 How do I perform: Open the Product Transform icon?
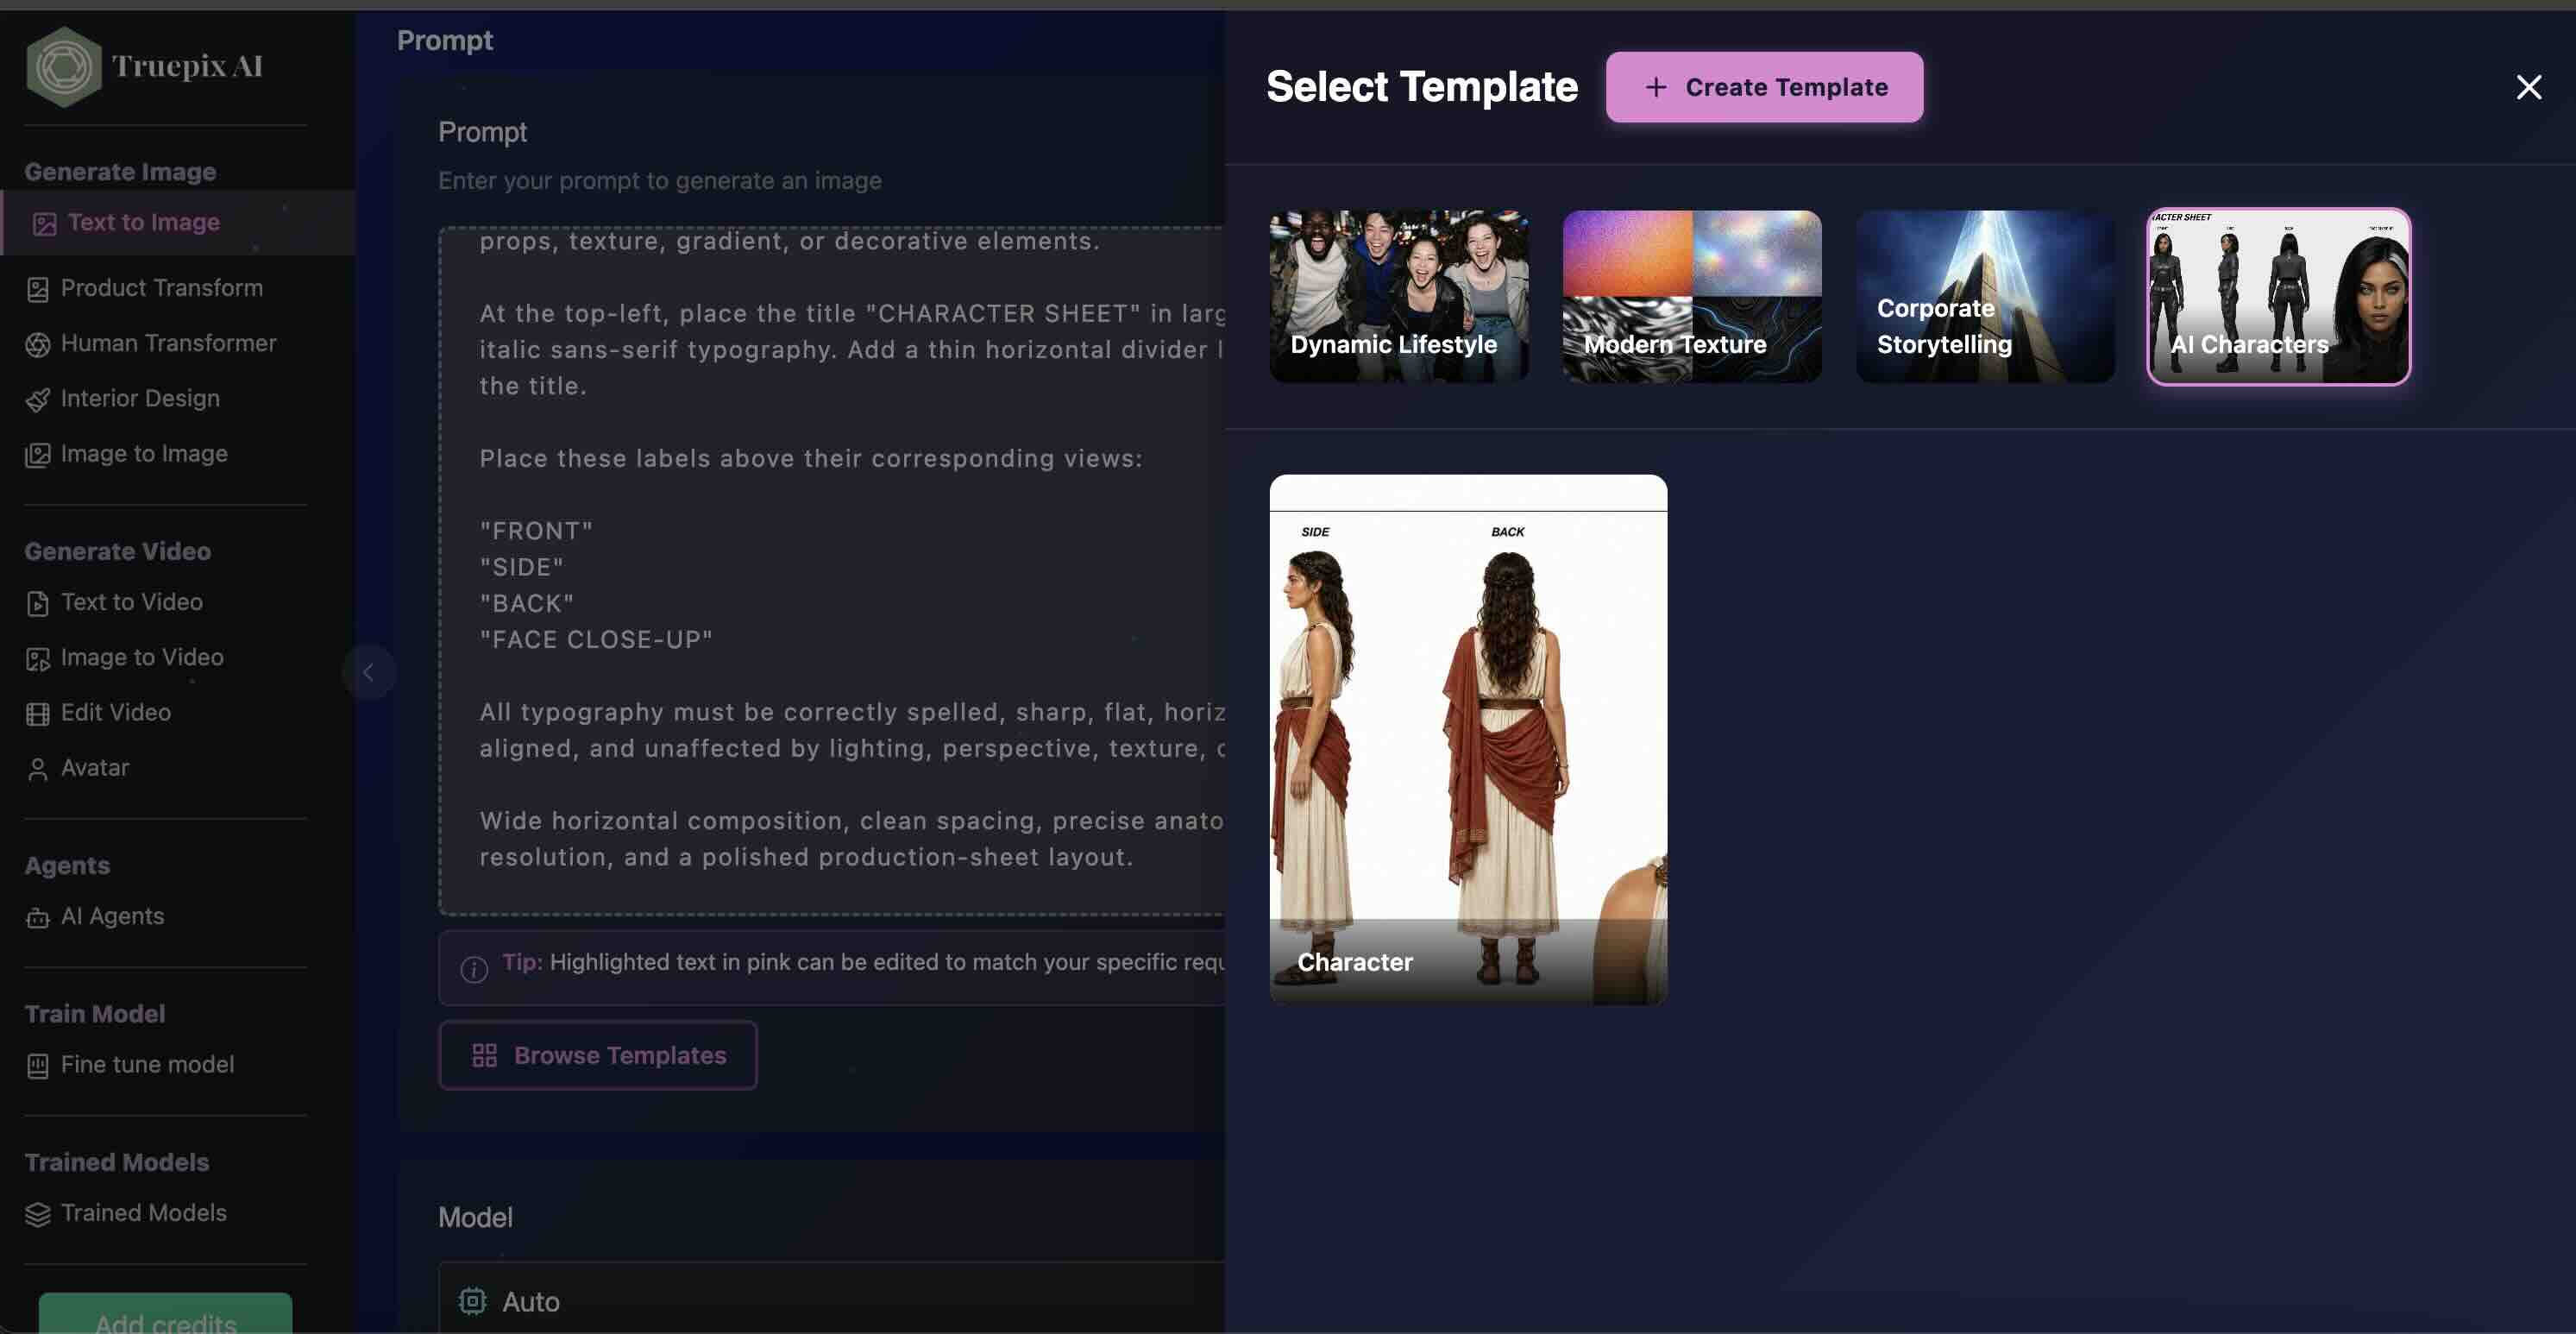(38, 289)
